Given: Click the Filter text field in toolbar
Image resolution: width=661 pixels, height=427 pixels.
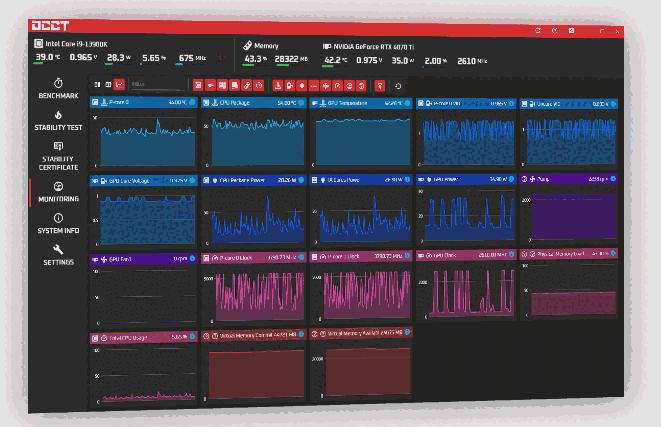Looking at the screenshot, I should (159, 85).
